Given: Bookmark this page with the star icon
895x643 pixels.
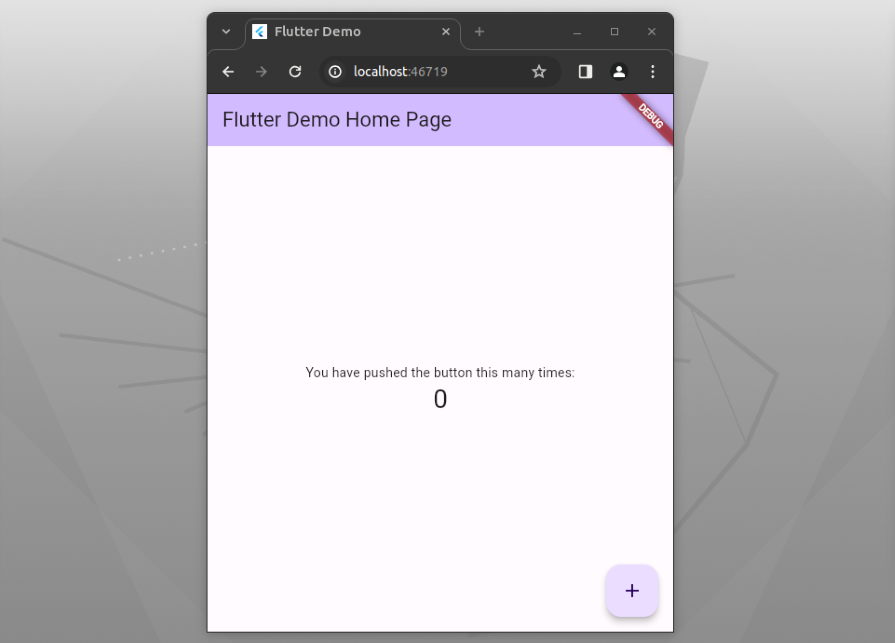Looking at the screenshot, I should [x=539, y=72].
